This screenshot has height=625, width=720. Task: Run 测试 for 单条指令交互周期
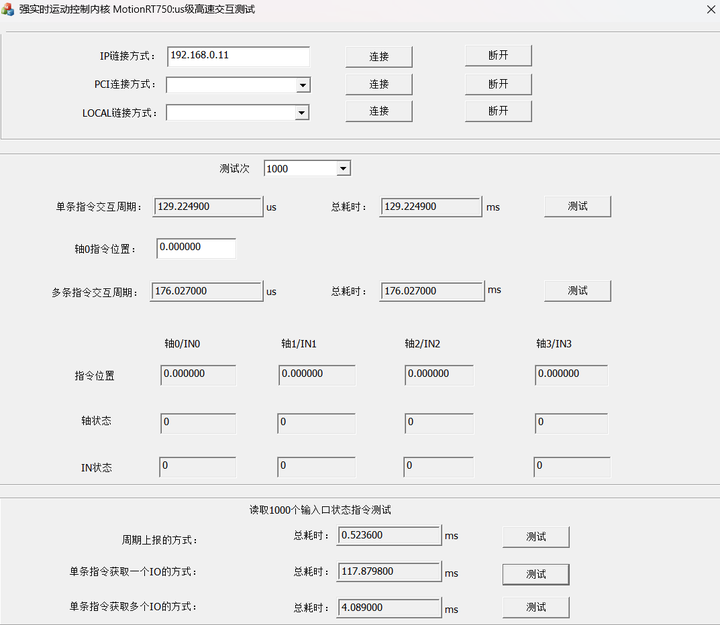(x=578, y=206)
